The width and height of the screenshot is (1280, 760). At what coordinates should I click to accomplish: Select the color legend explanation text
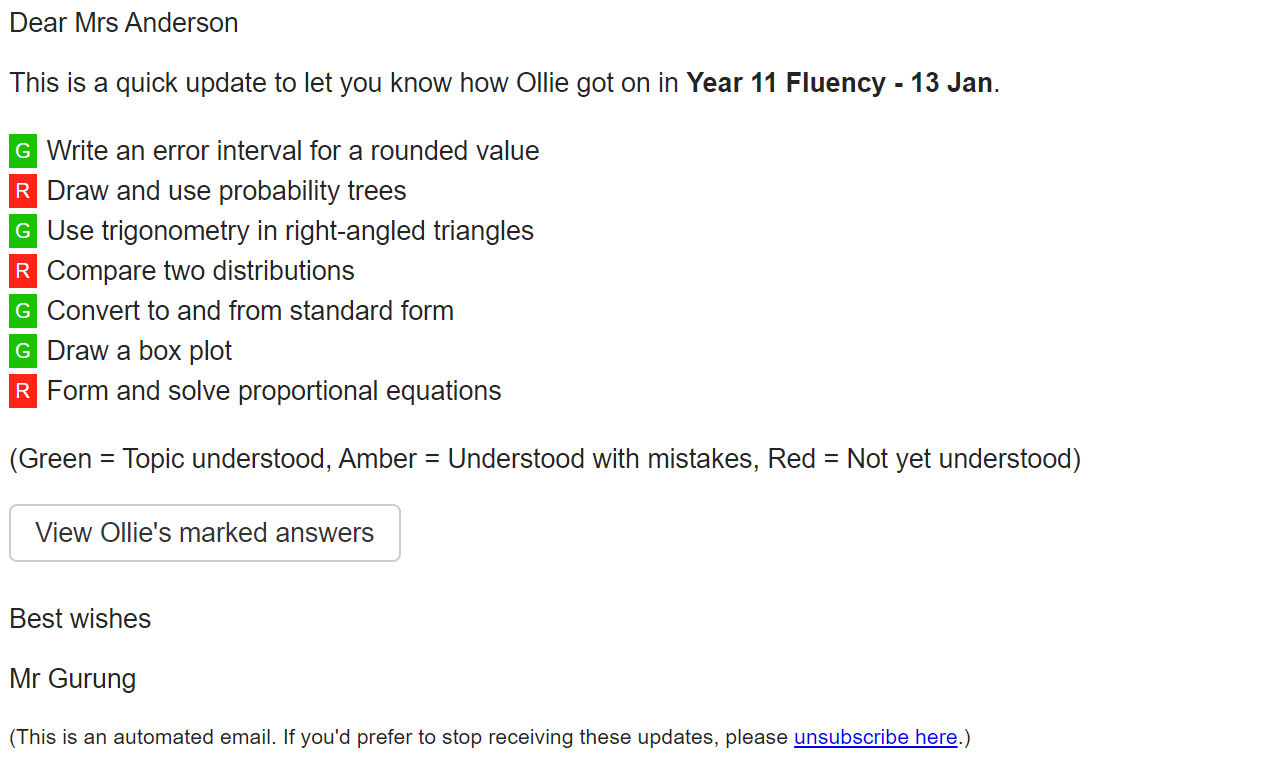point(544,458)
